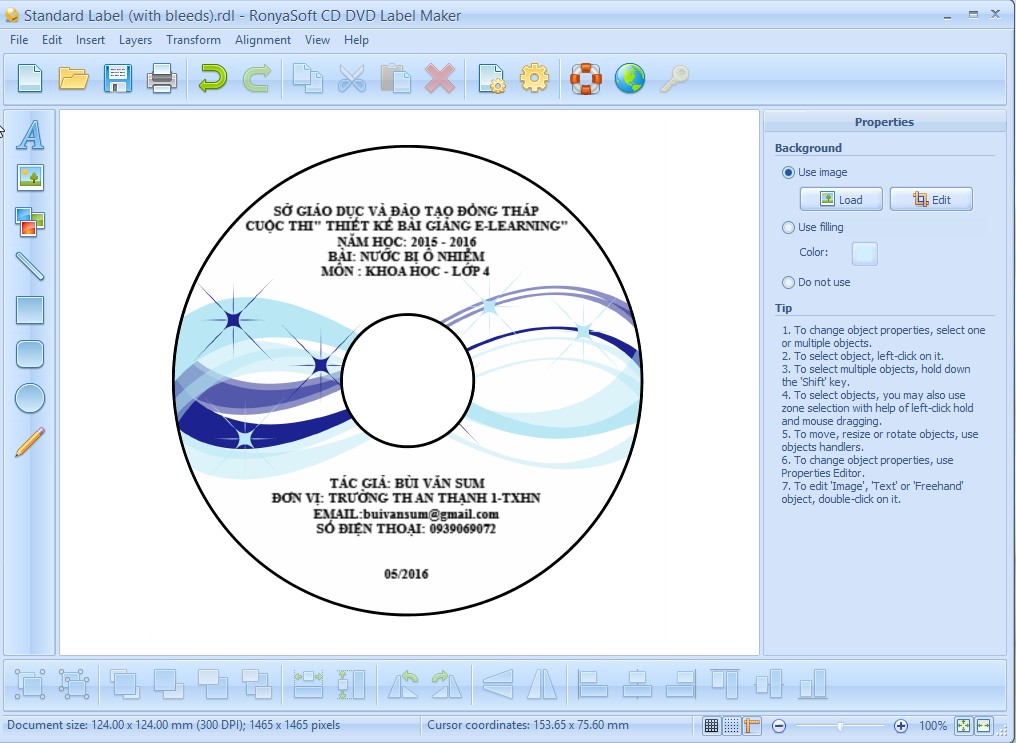Select the Ellipse drawing tool
Image resolution: width=1016 pixels, height=743 pixels.
pyautogui.click(x=29, y=398)
